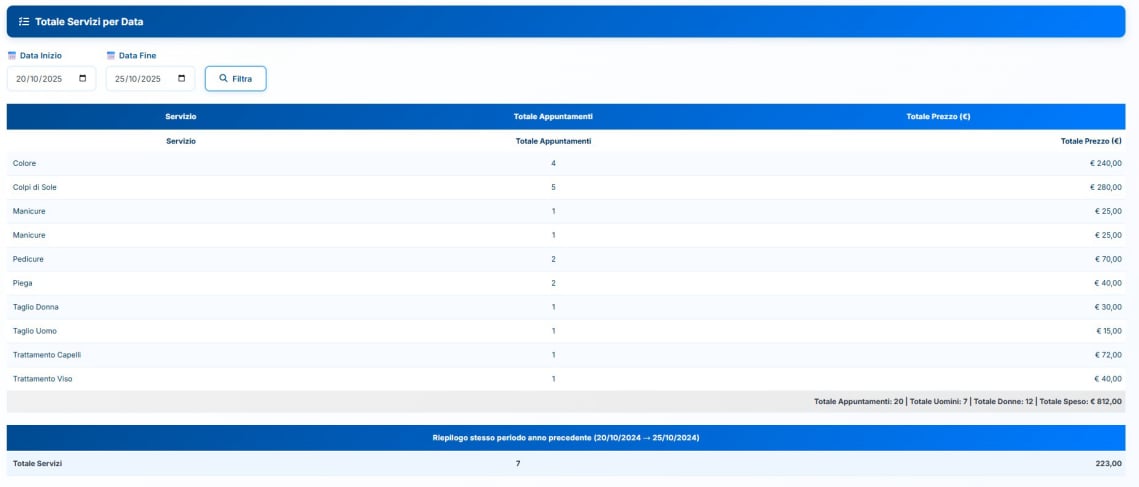Click Totale Appuntamenti in the blue header
Screen dimensions: 1139x487
pyautogui.click(x=553, y=117)
